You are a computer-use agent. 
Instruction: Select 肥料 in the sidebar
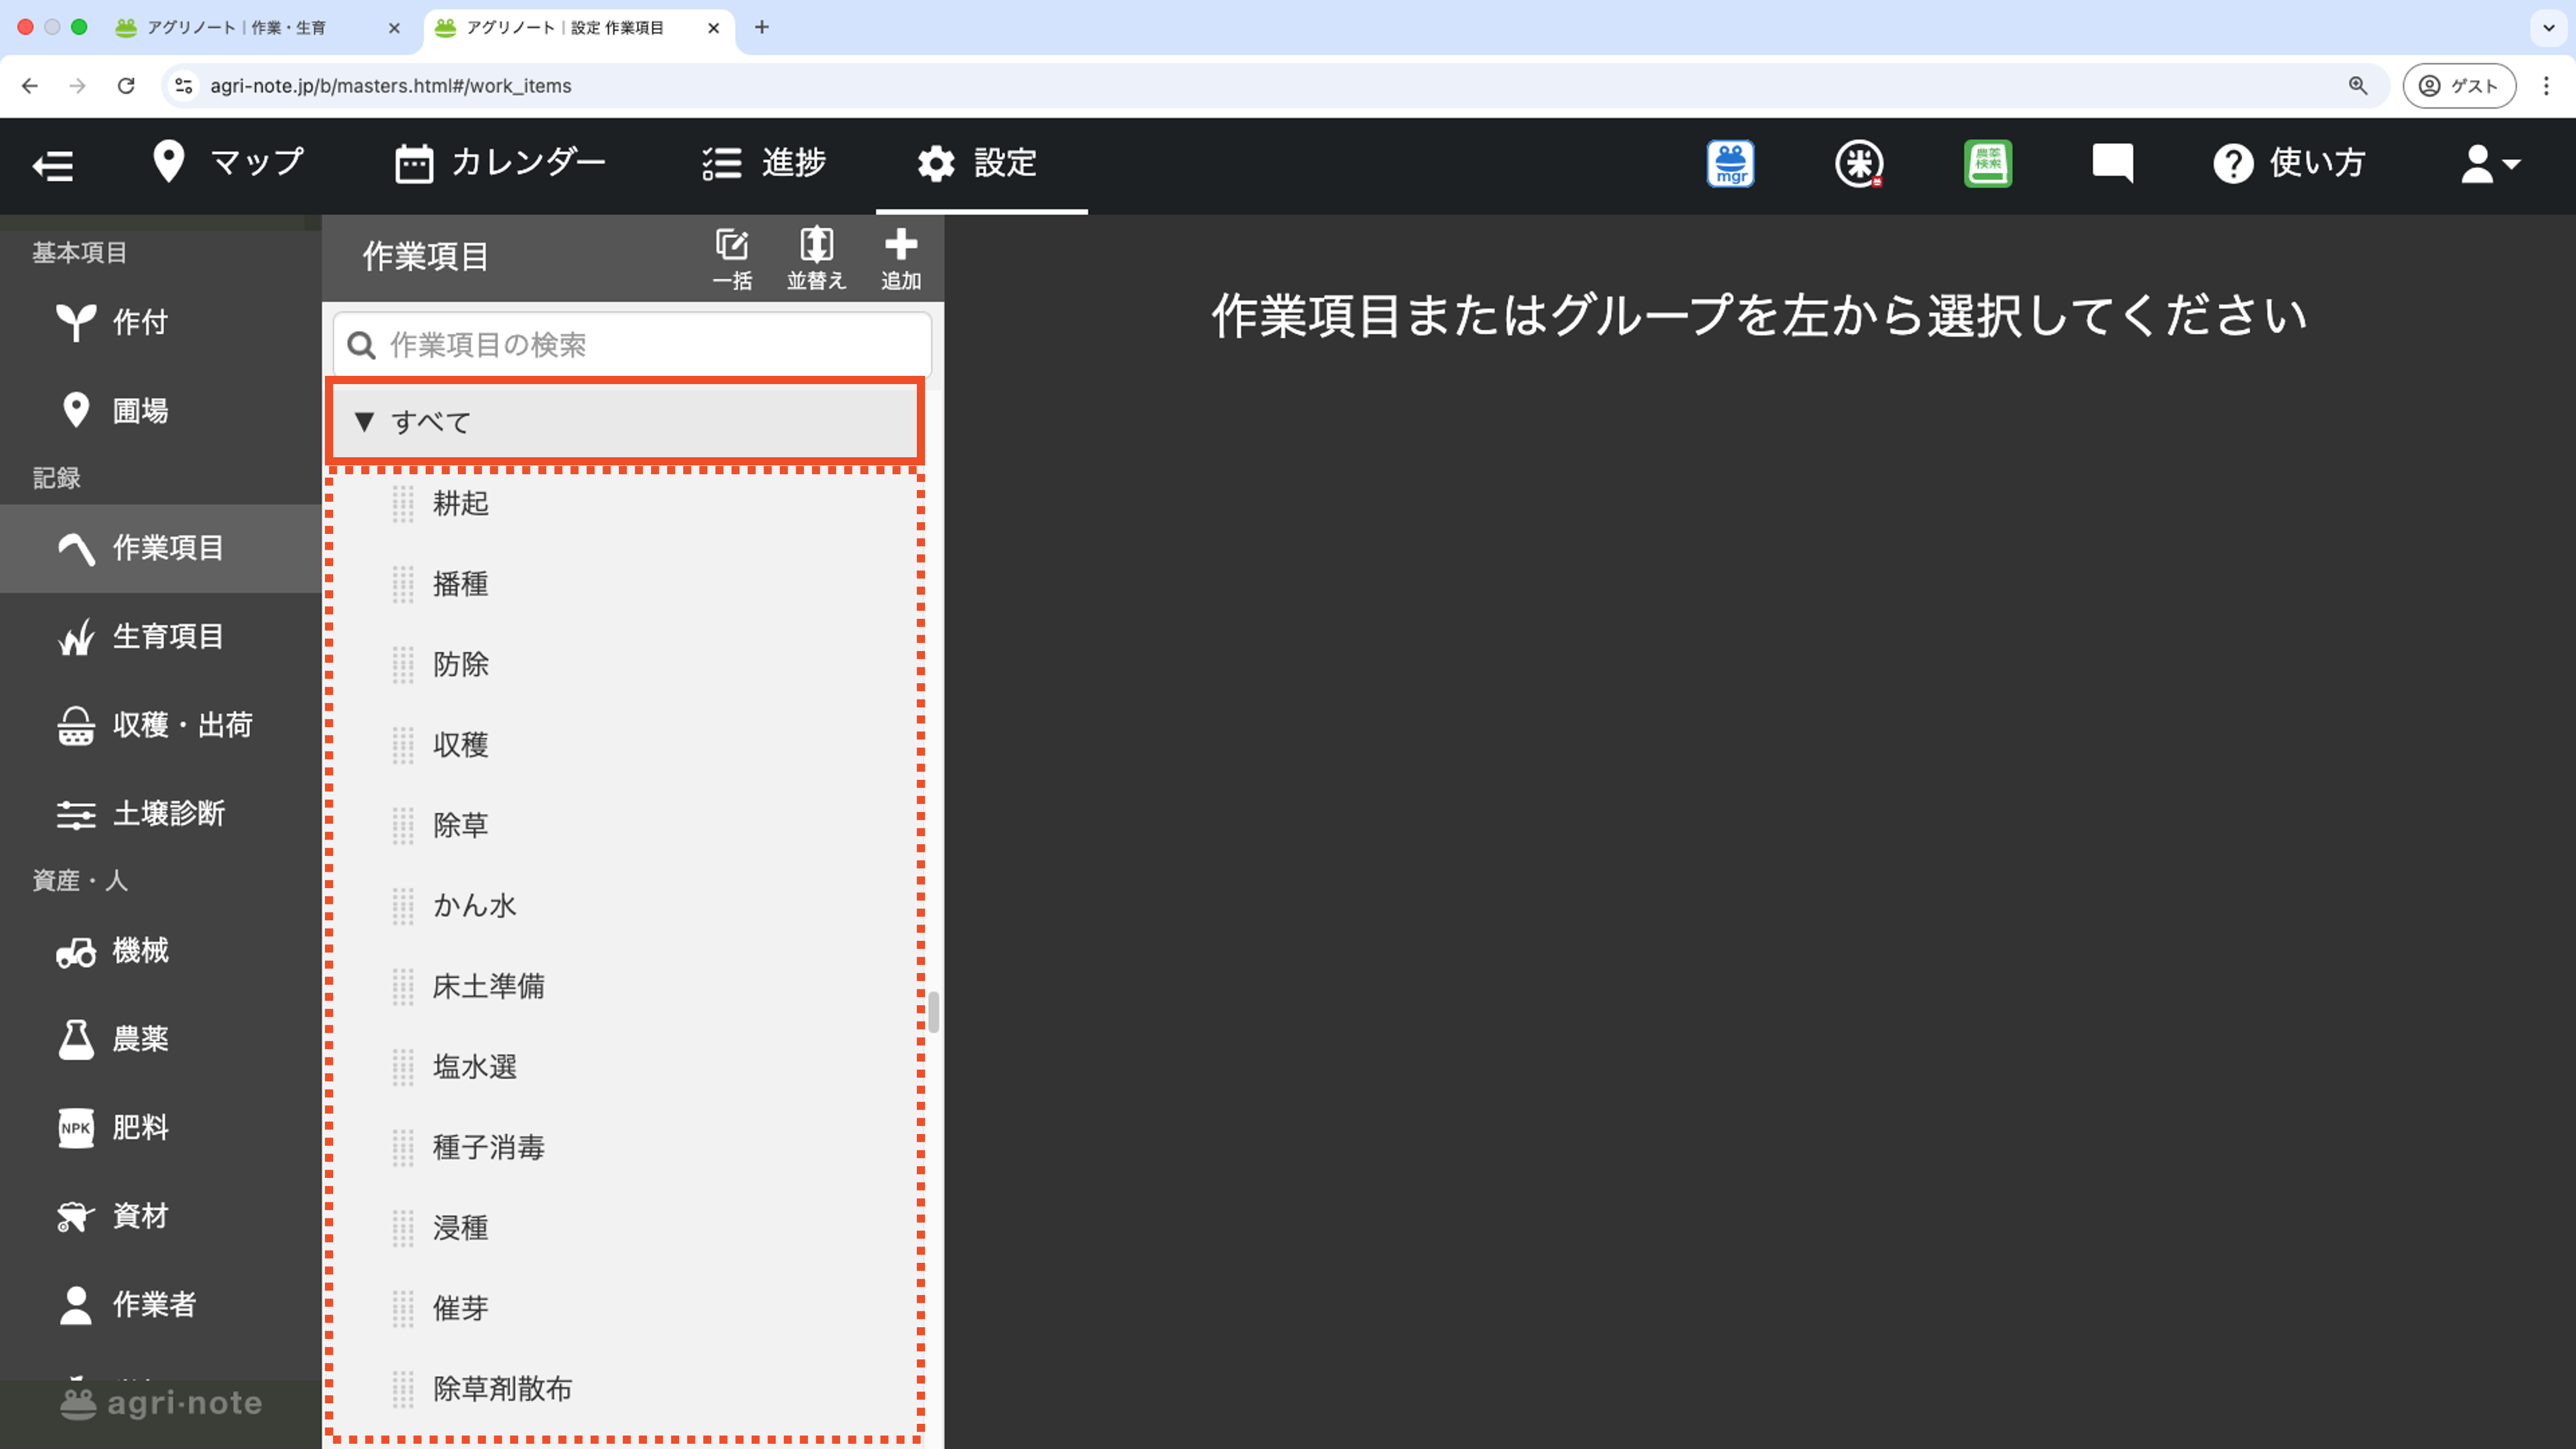pyautogui.click(x=161, y=1127)
